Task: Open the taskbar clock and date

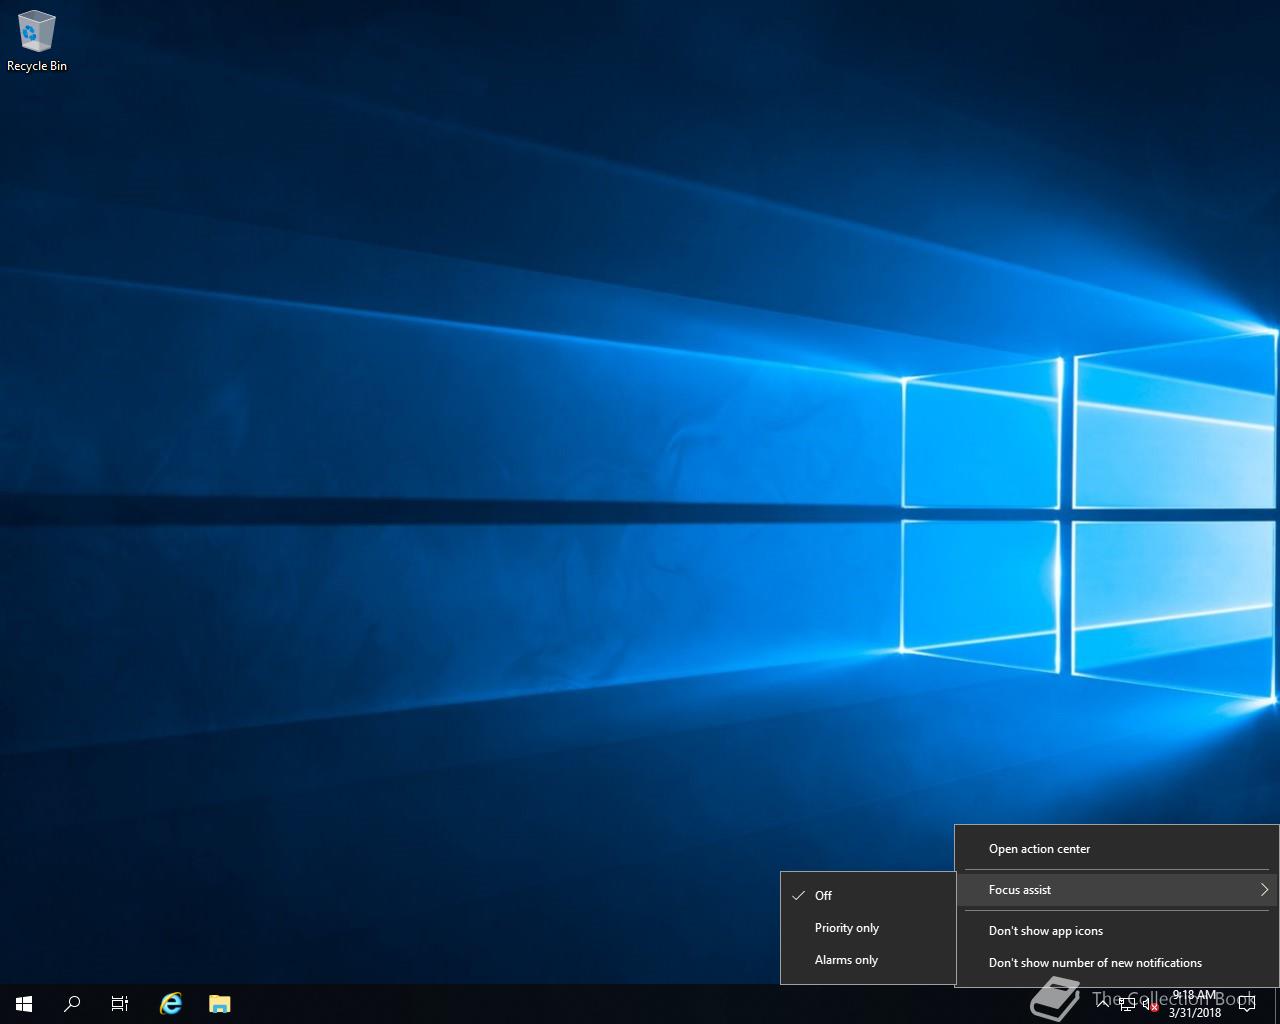Action: click(1194, 1004)
